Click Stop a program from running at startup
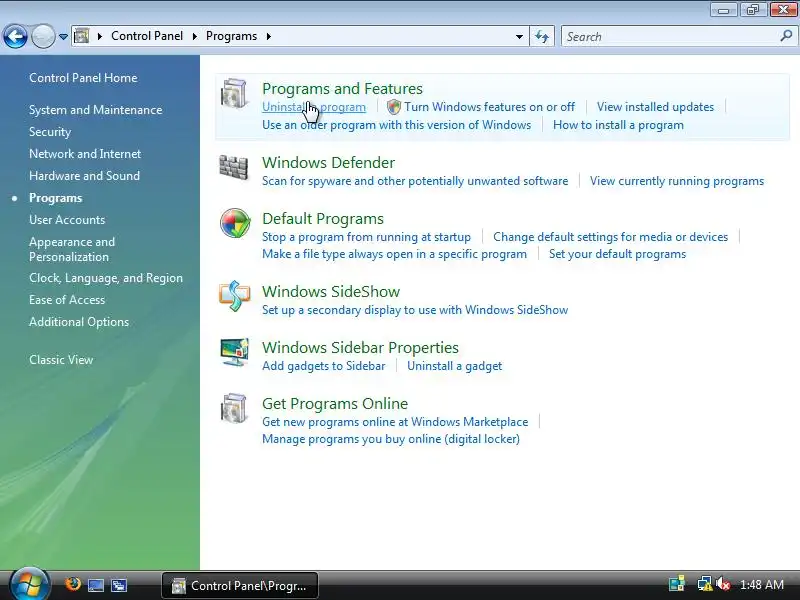This screenshot has width=800, height=600. coord(366,237)
